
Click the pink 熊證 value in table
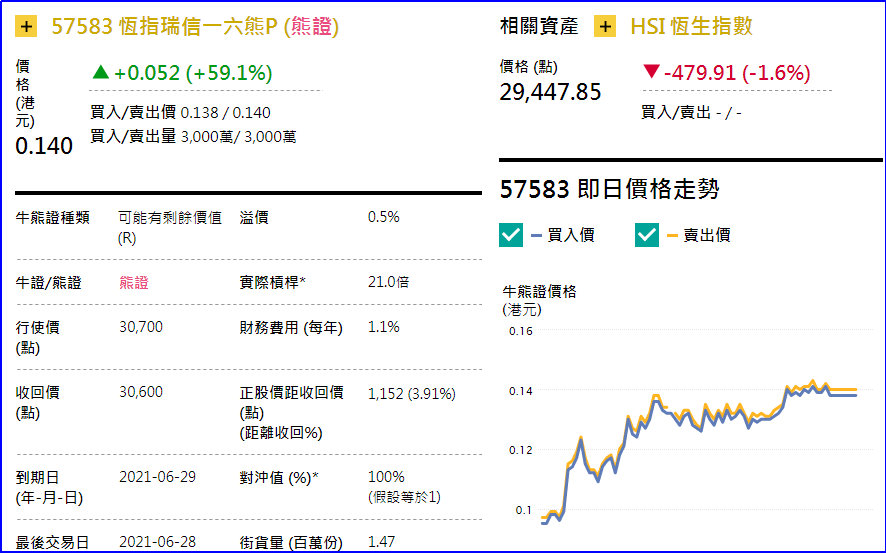(x=134, y=282)
